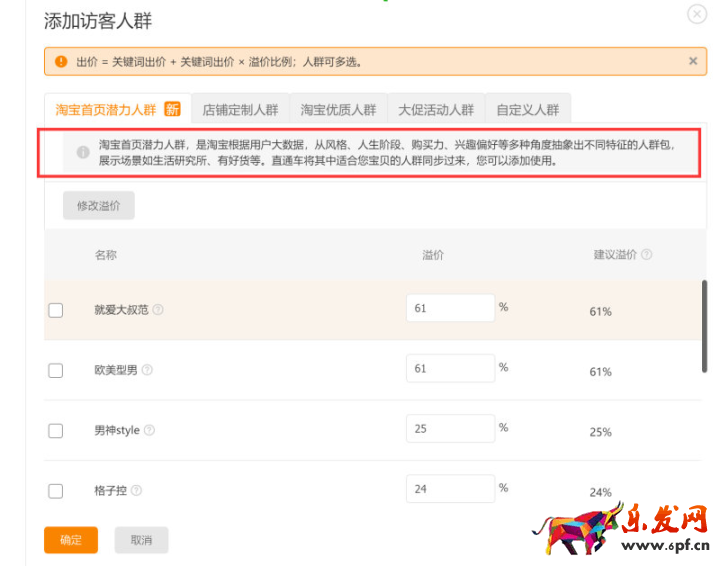
Task: Click the 取消 button
Action: [x=140, y=540]
